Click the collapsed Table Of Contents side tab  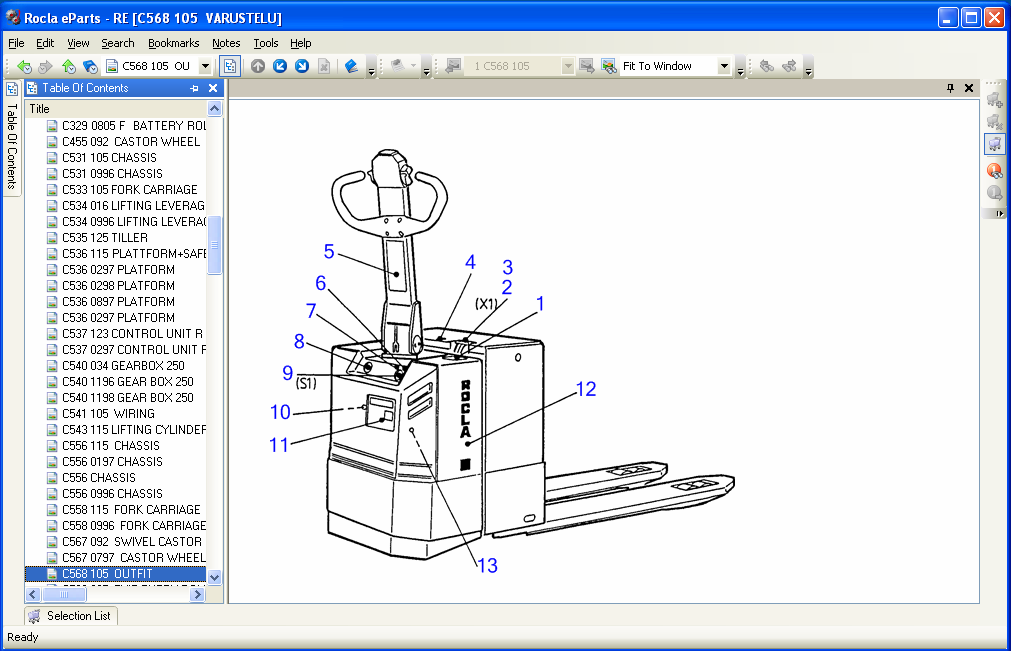pyautogui.click(x=12, y=137)
